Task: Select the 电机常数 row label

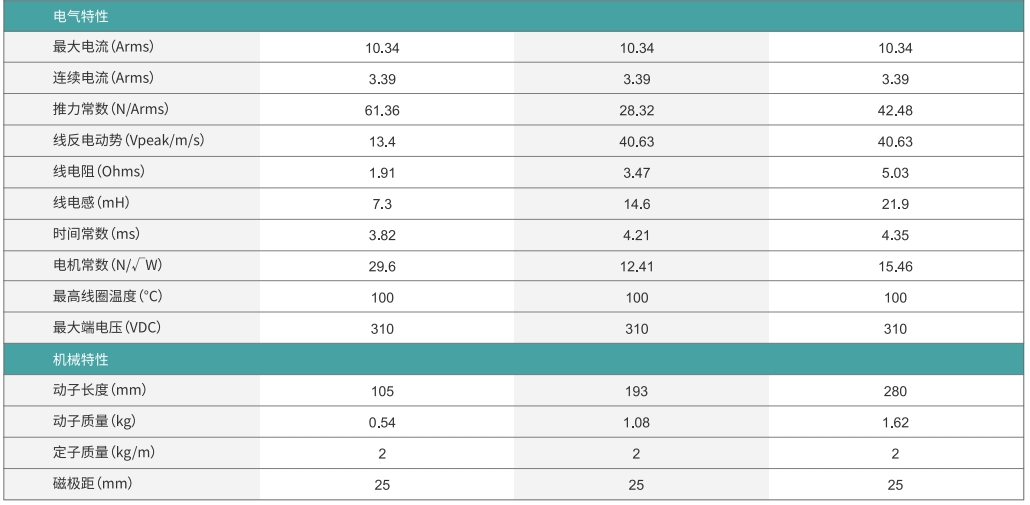Action: click(107, 265)
